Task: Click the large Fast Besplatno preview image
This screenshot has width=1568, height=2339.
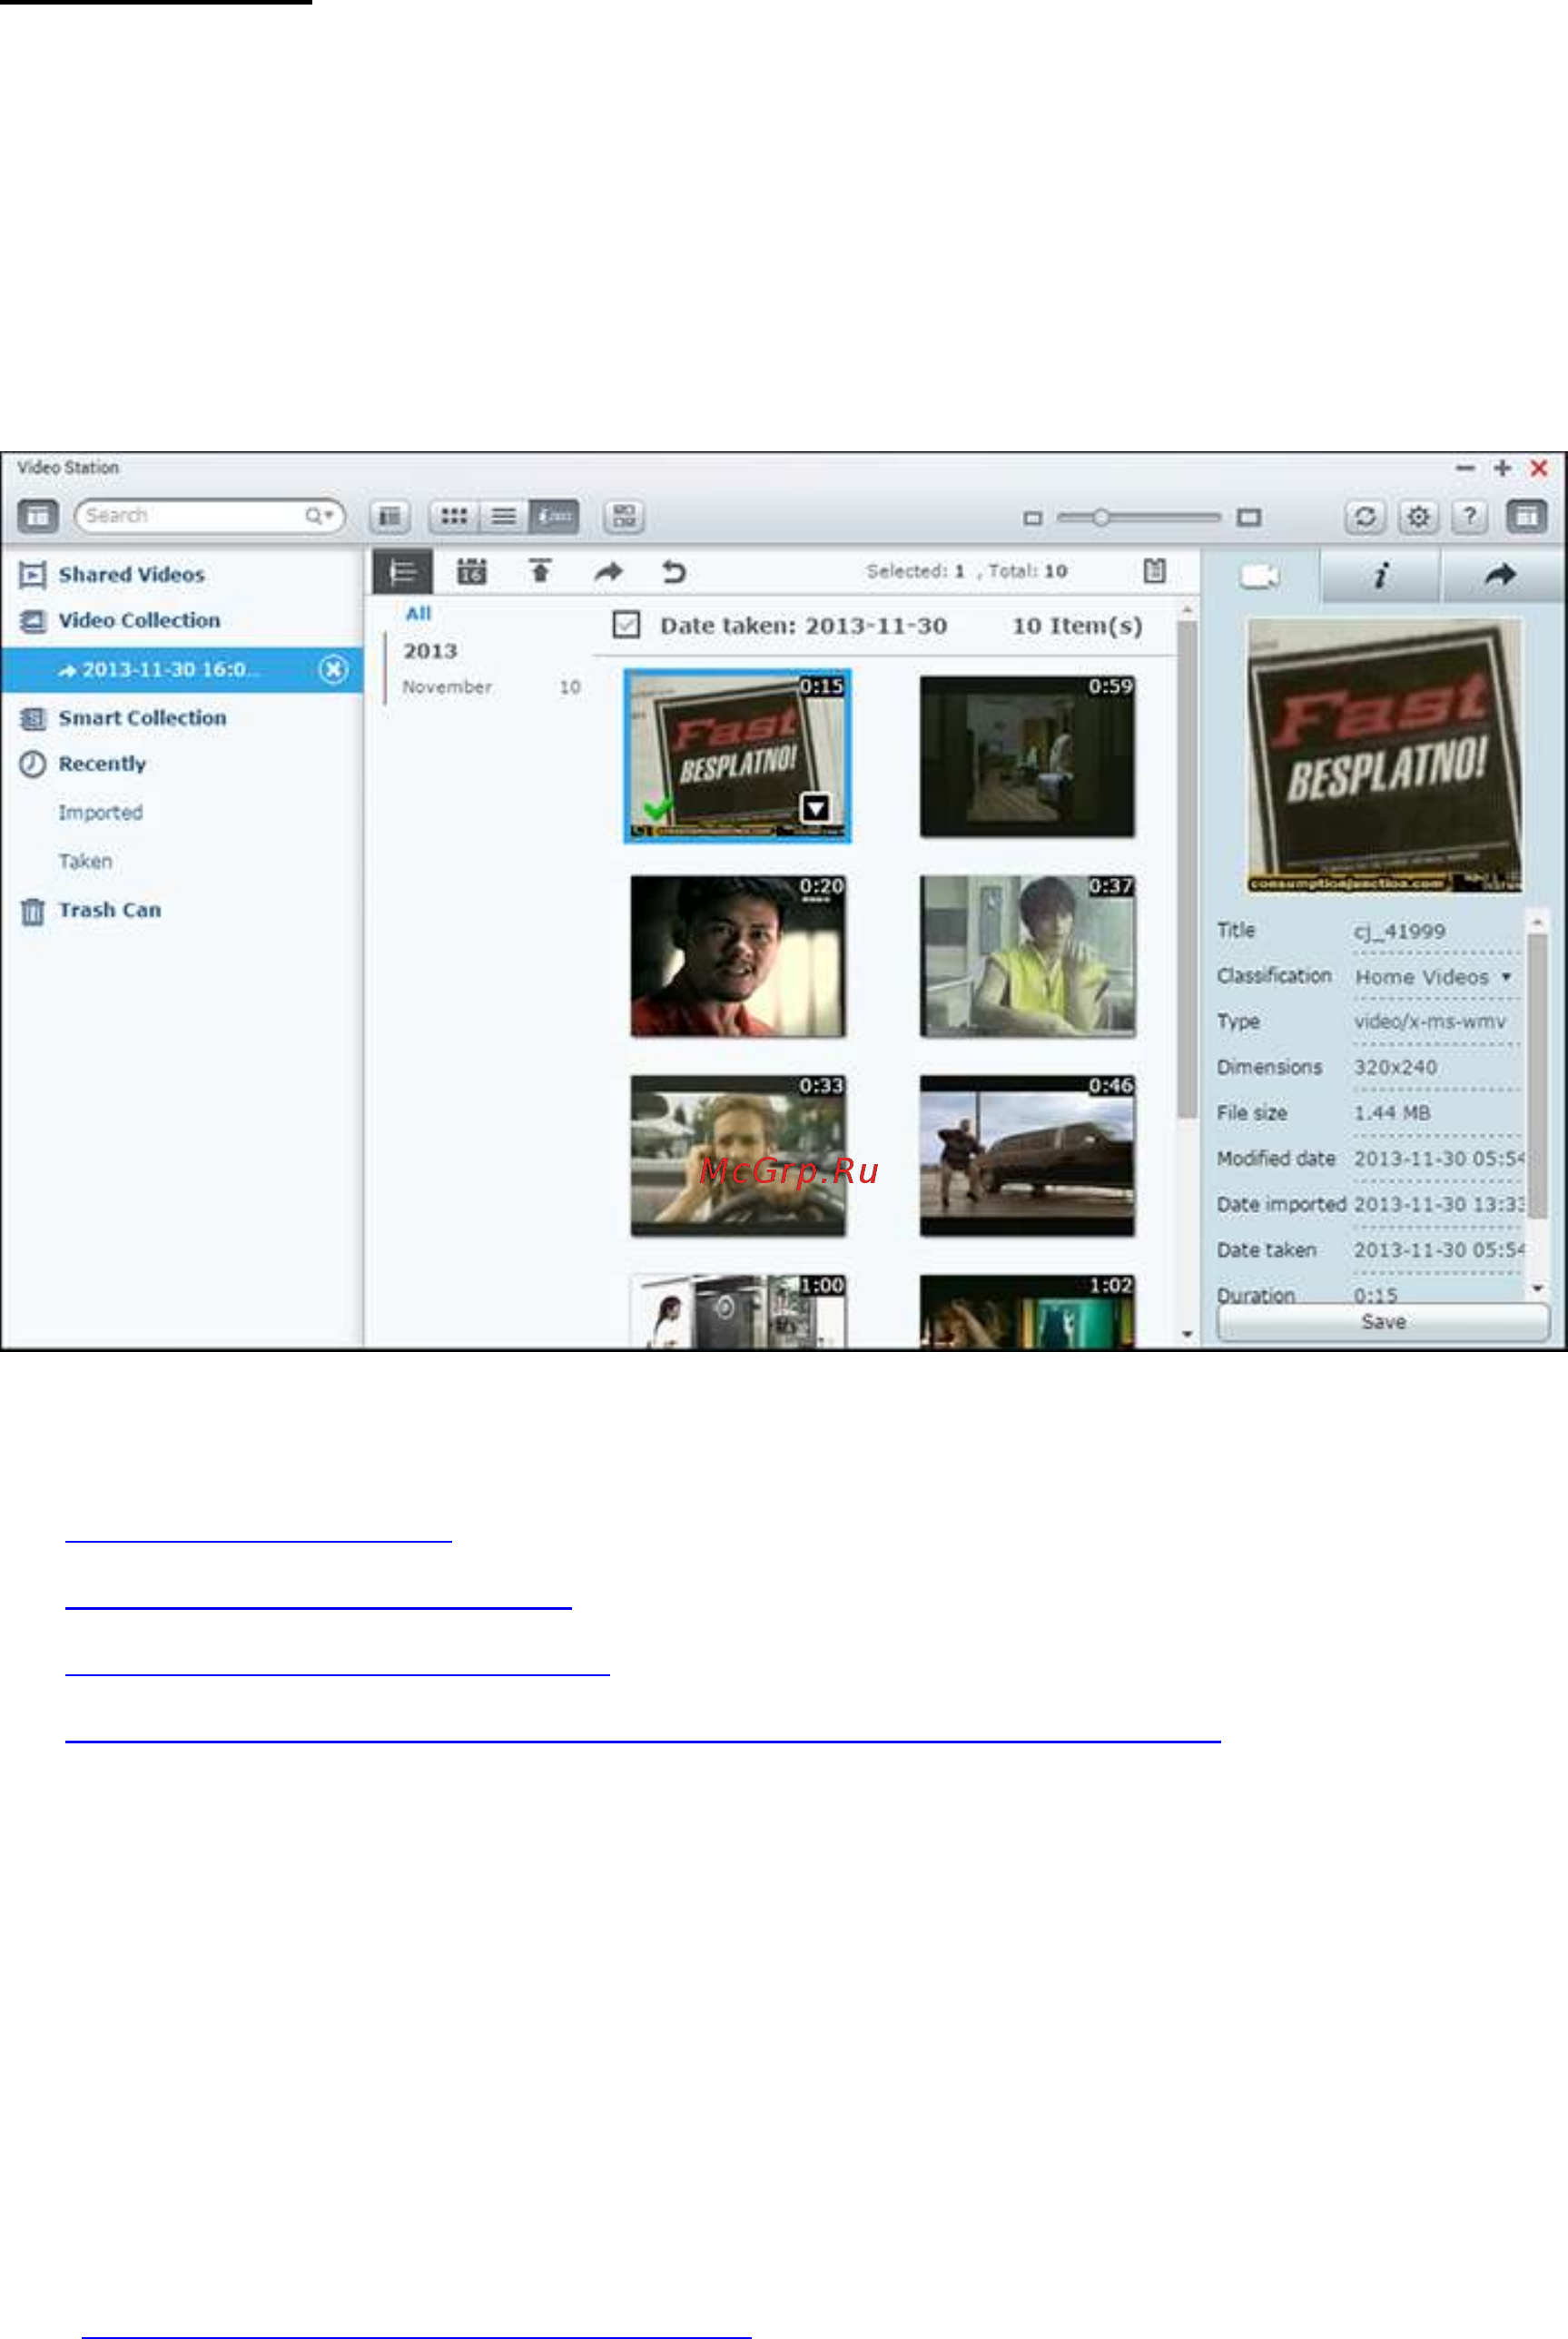Action: (1384, 756)
